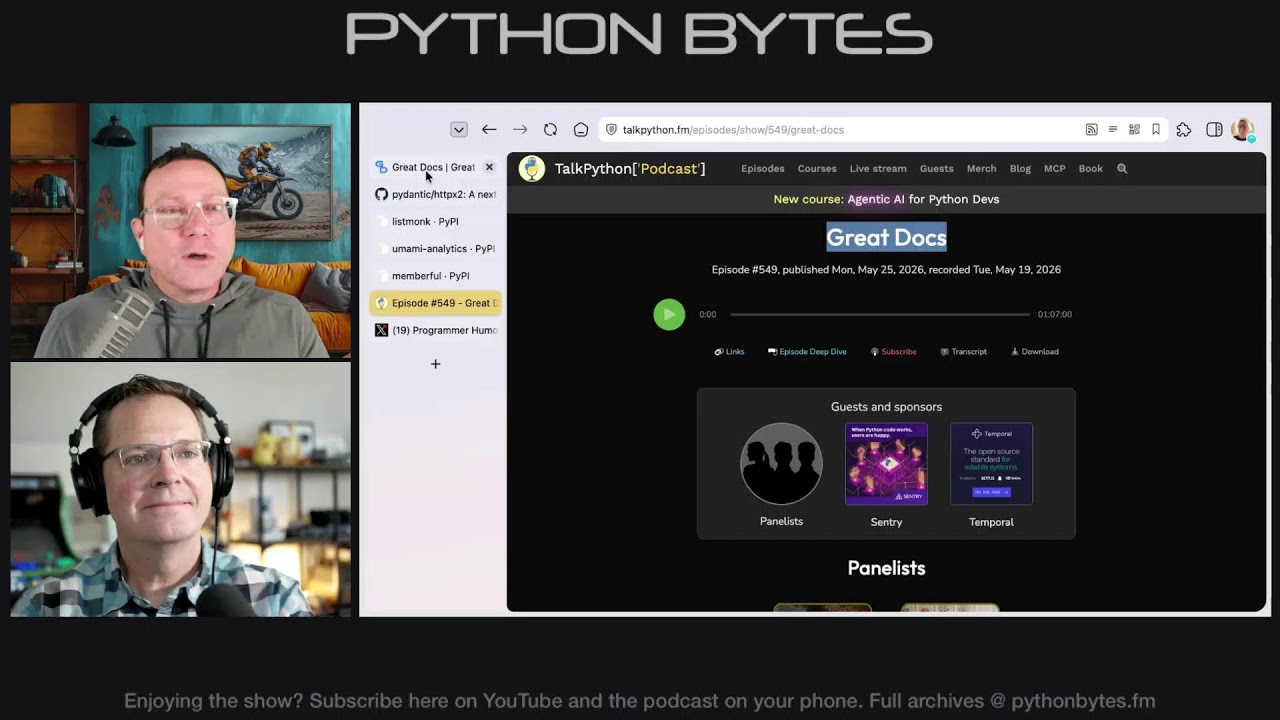
Task: Open the tab list dropdown chevron
Action: 458,129
